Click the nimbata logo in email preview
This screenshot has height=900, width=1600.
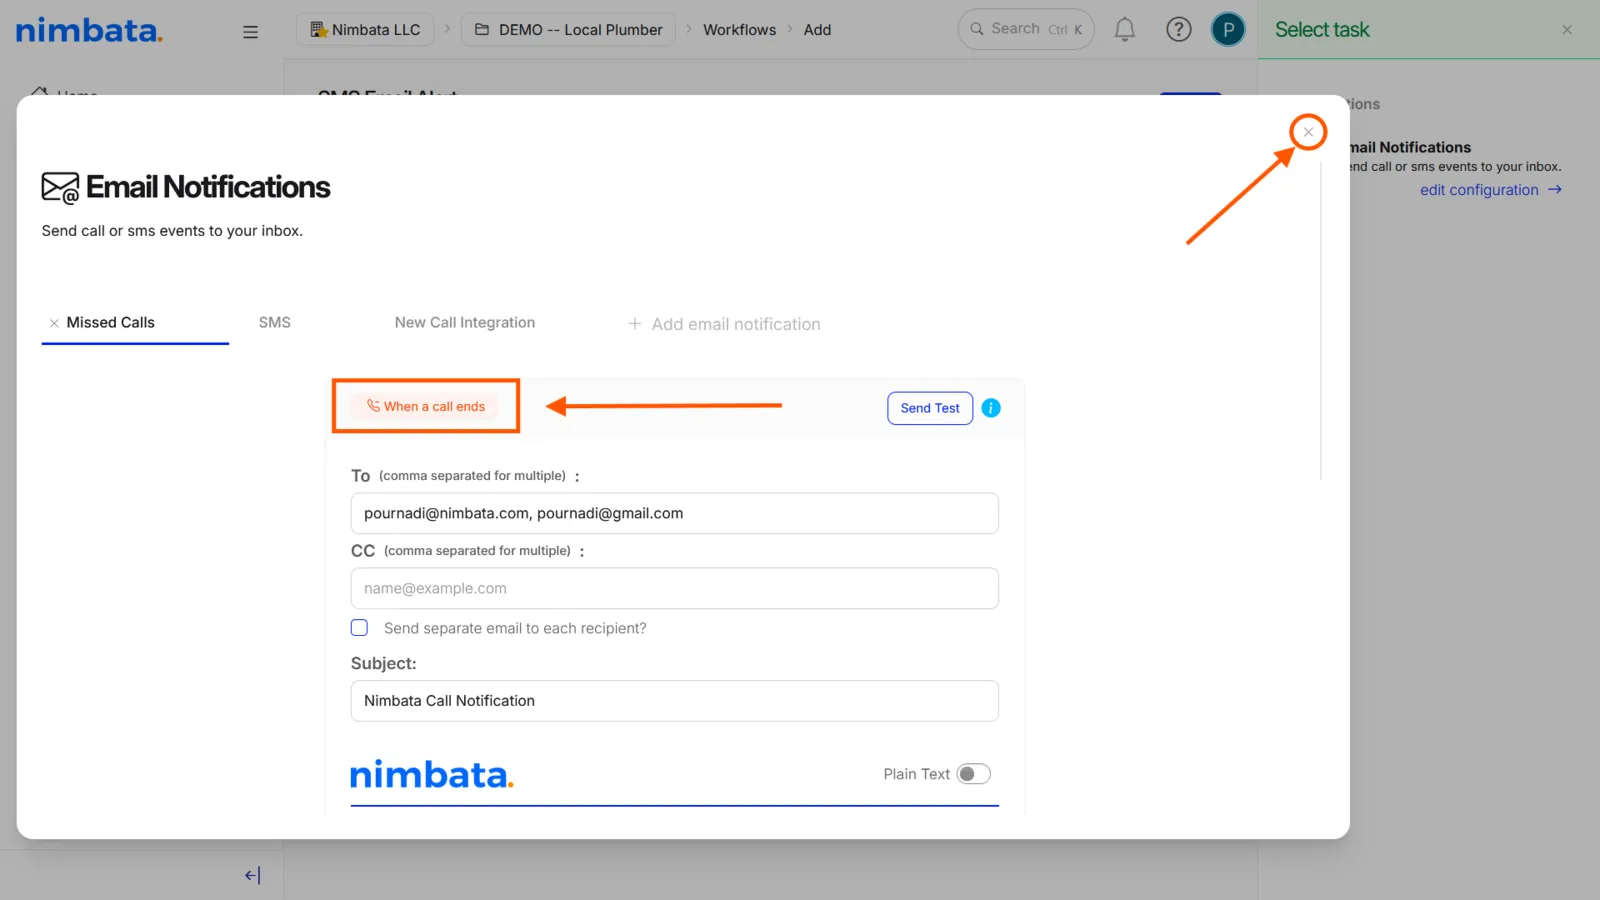click(431, 774)
